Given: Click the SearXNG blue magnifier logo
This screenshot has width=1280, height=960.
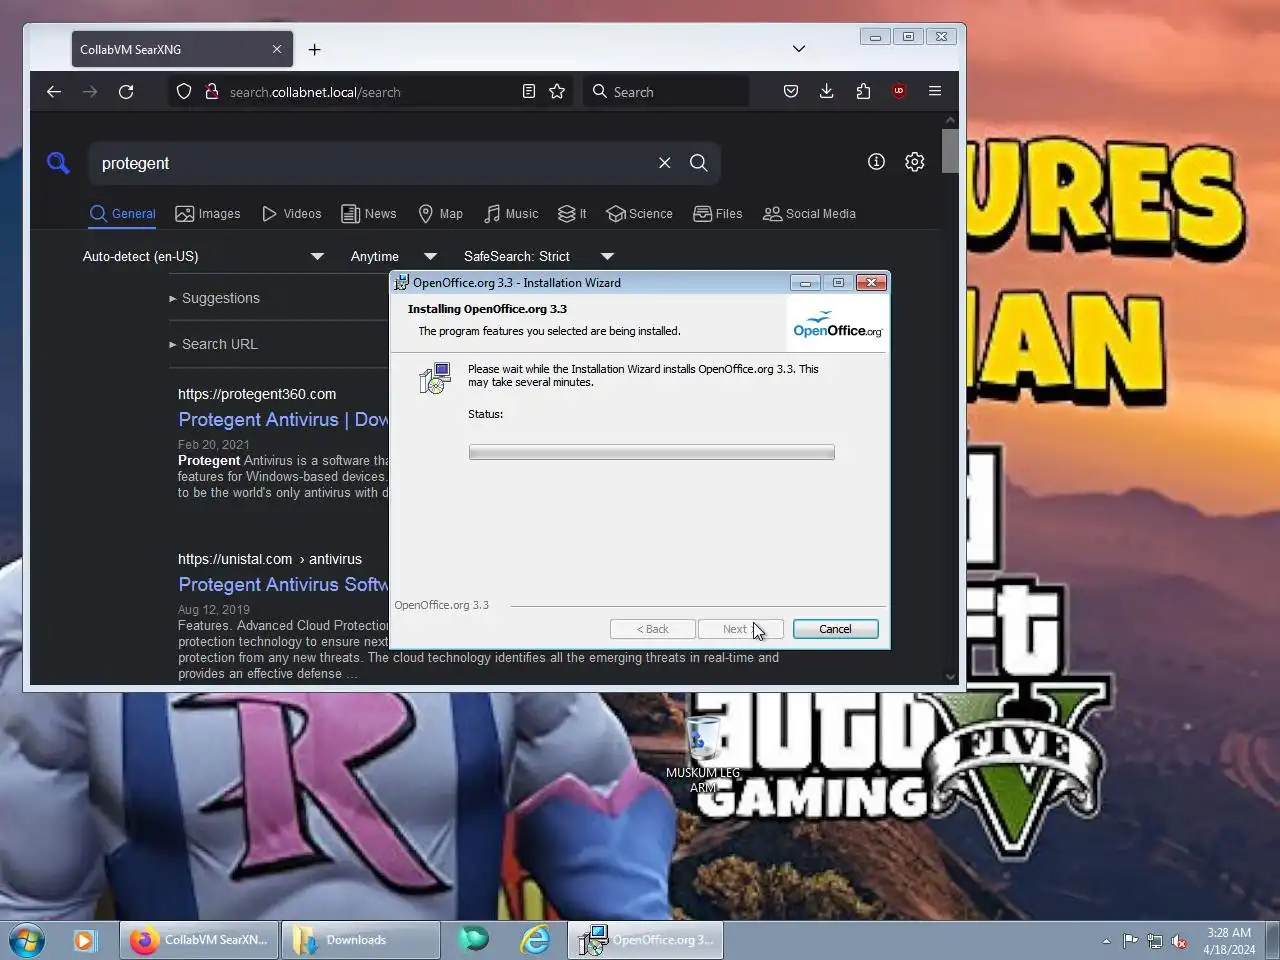Looking at the screenshot, I should pos(58,163).
